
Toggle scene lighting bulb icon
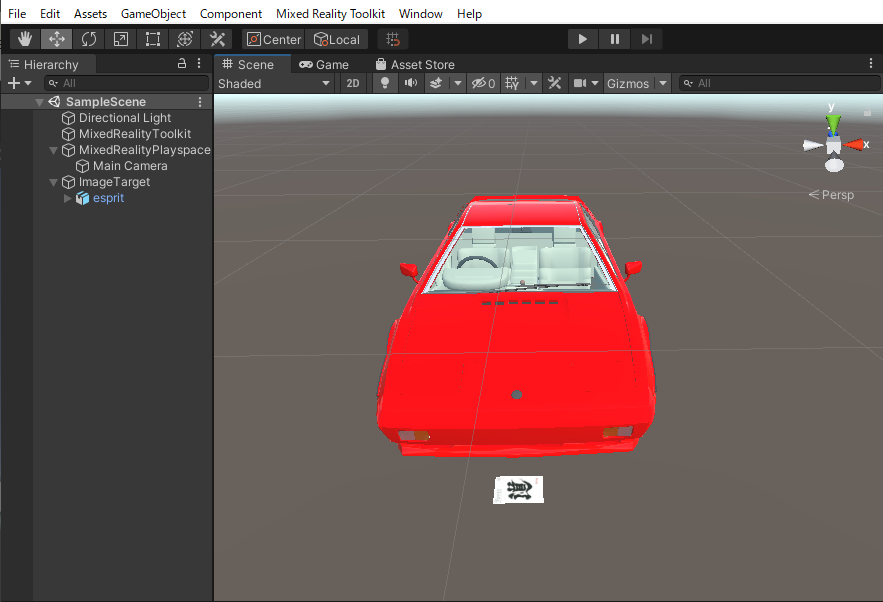[x=385, y=83]
